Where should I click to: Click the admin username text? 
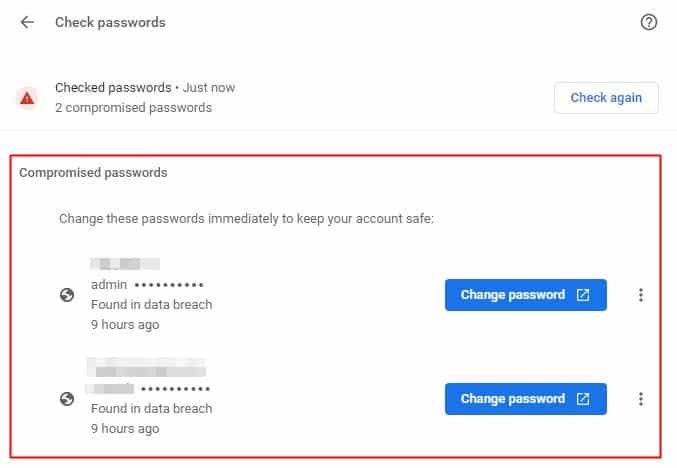click(109, 285)
